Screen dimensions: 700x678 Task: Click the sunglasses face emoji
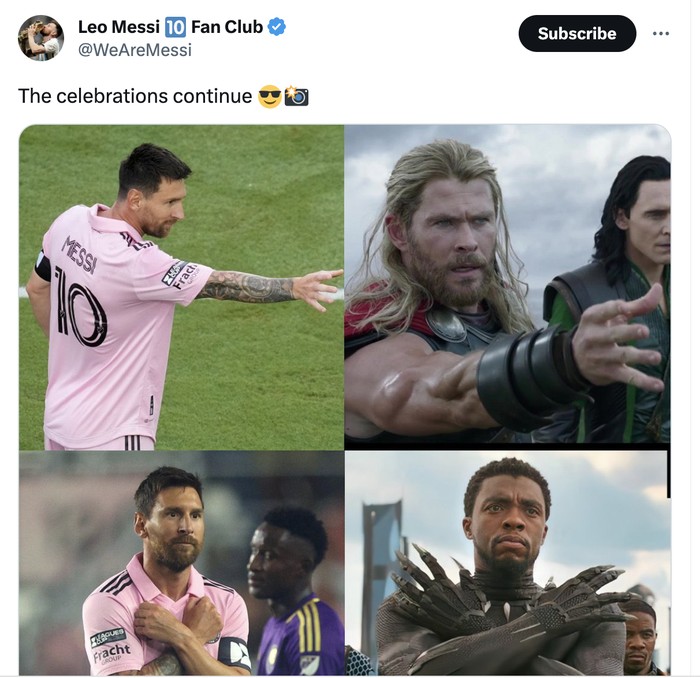269,97
